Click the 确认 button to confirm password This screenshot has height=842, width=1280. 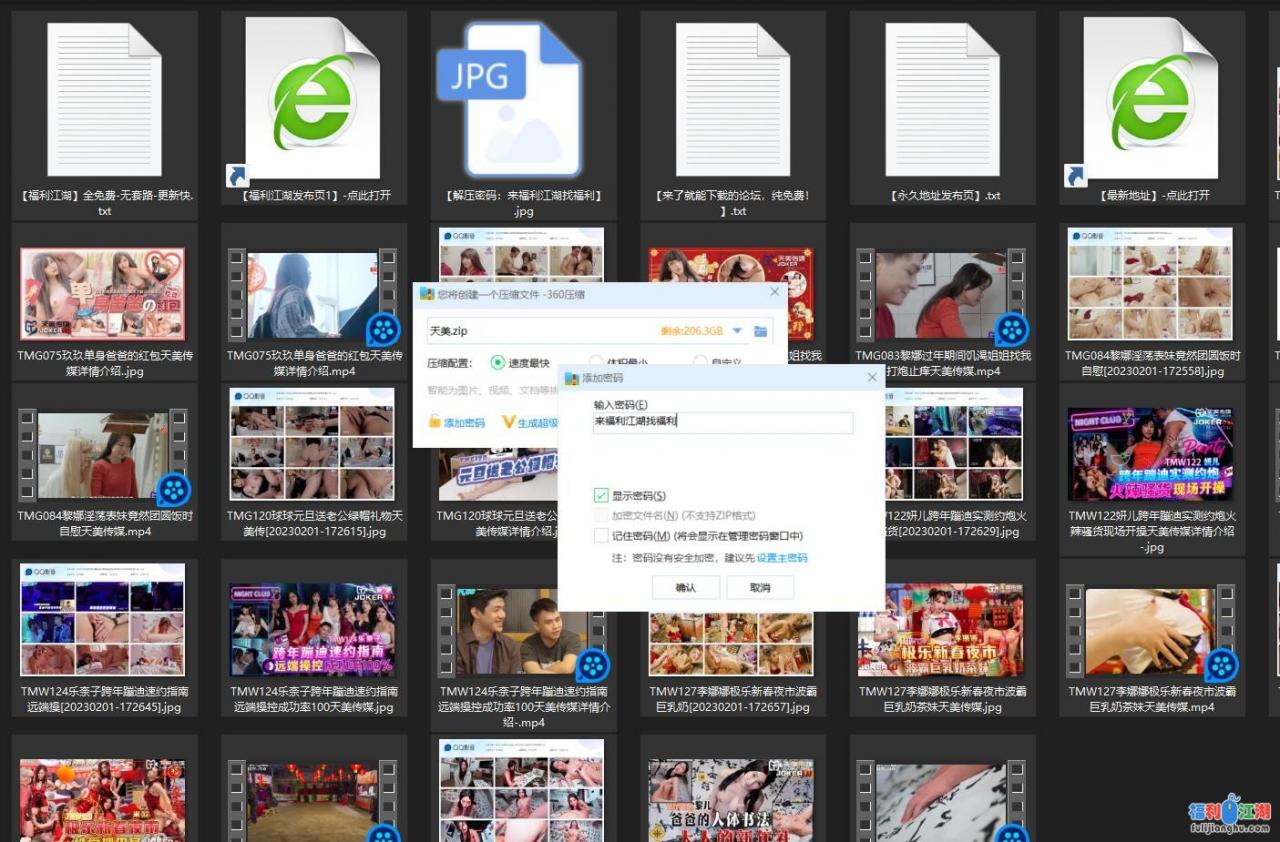point(685,587)
